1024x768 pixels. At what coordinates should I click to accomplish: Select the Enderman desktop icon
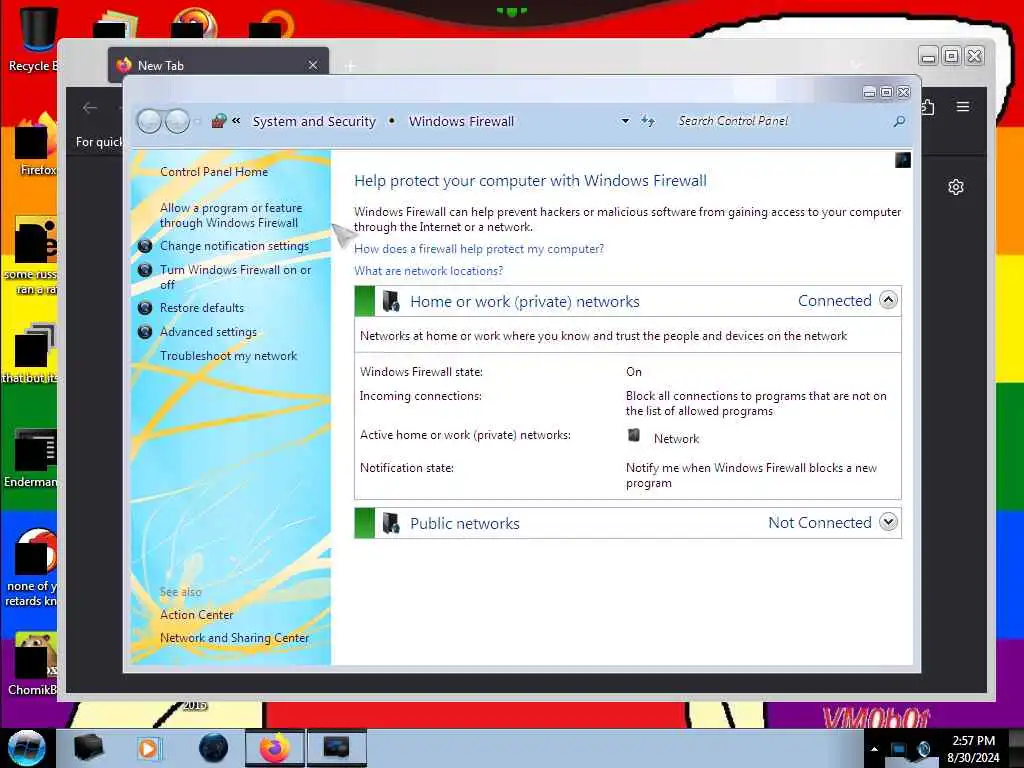(x=30, y=458)
